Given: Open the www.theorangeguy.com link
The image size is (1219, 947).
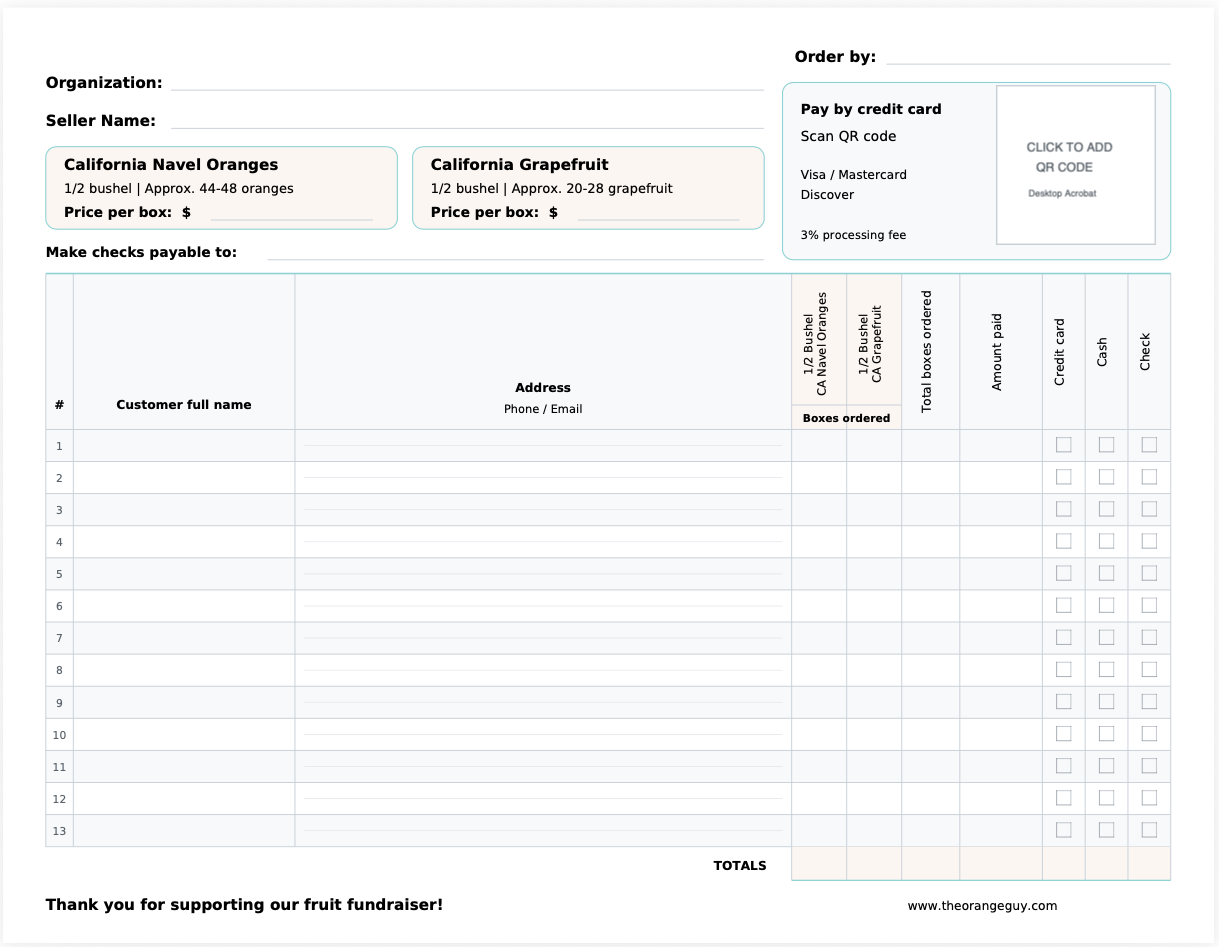Looking at the screenshot, I should tap(982, 906).
